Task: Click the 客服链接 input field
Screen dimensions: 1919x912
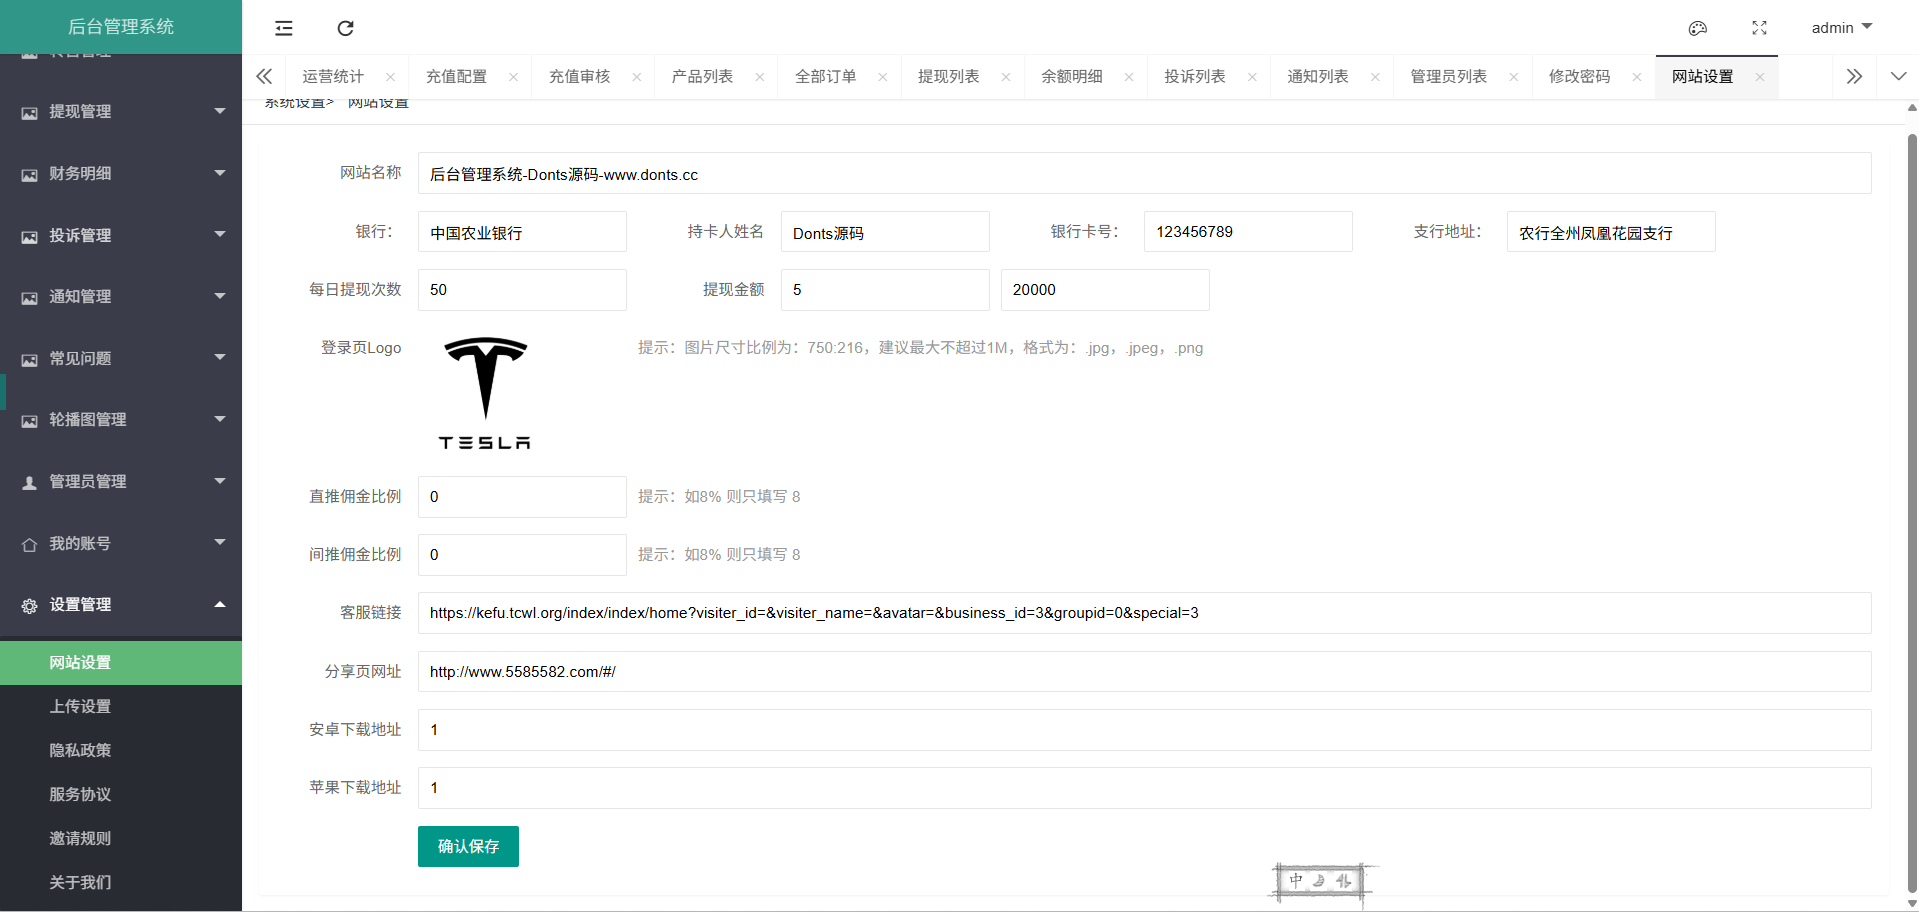Action: point(1144,613)
